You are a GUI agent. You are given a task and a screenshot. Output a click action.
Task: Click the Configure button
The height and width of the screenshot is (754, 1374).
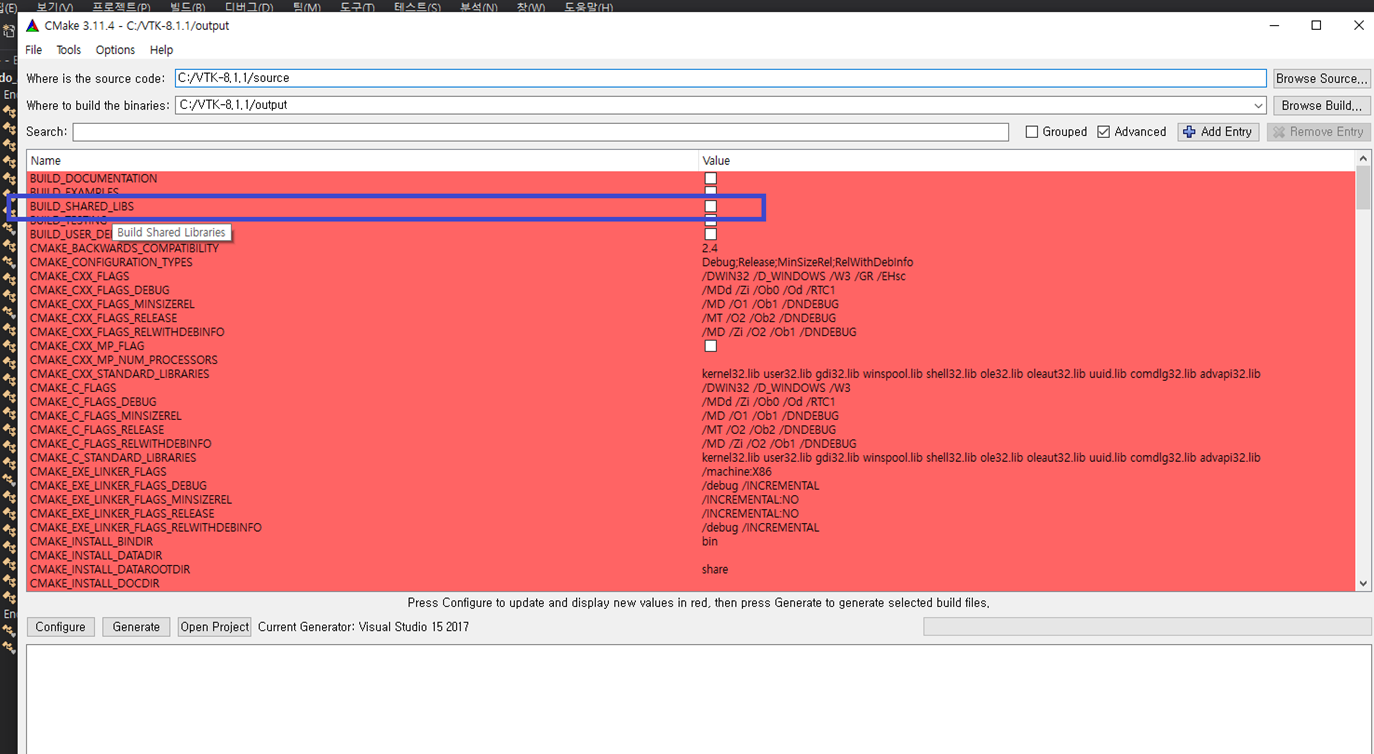pos(60,627)
